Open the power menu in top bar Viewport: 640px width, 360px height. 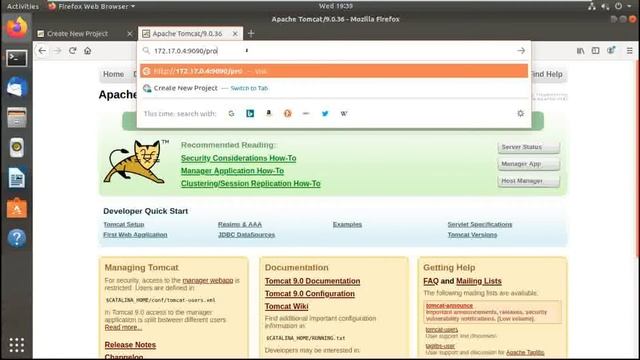point(619,6)
